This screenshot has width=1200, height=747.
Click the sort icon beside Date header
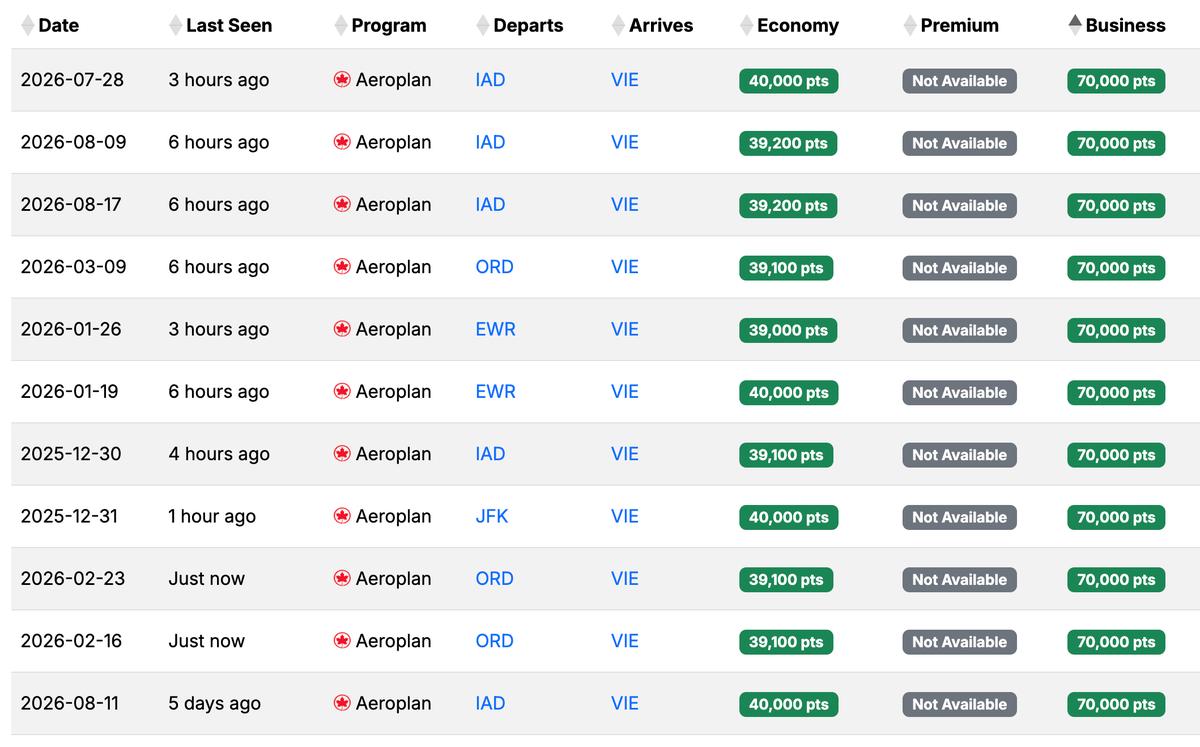pos(28,26)
